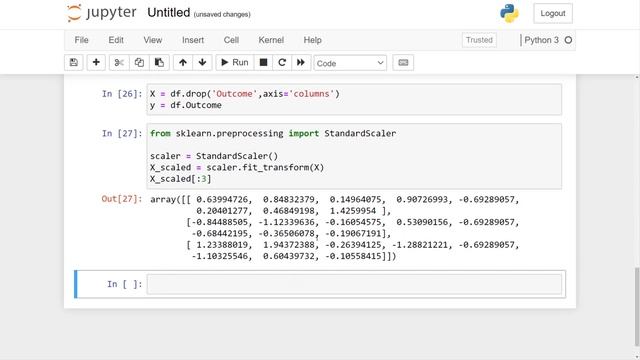Save notebook with the floppy disk icon

[73, 62]
